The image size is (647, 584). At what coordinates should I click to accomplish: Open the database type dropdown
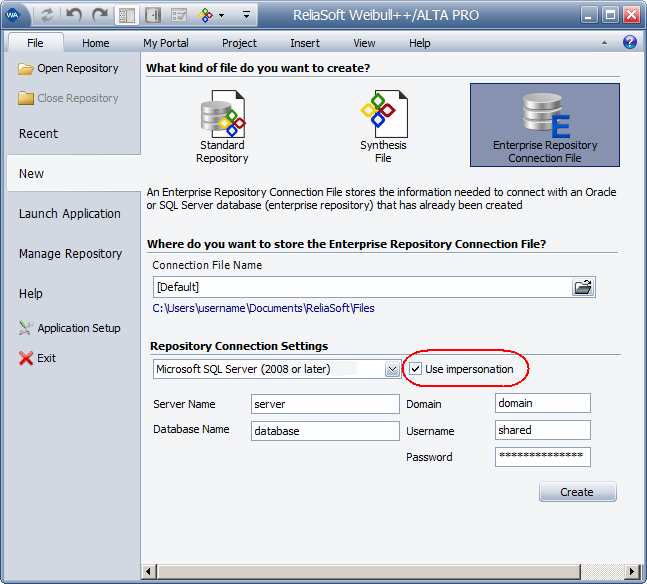click(x=393, y=369)
